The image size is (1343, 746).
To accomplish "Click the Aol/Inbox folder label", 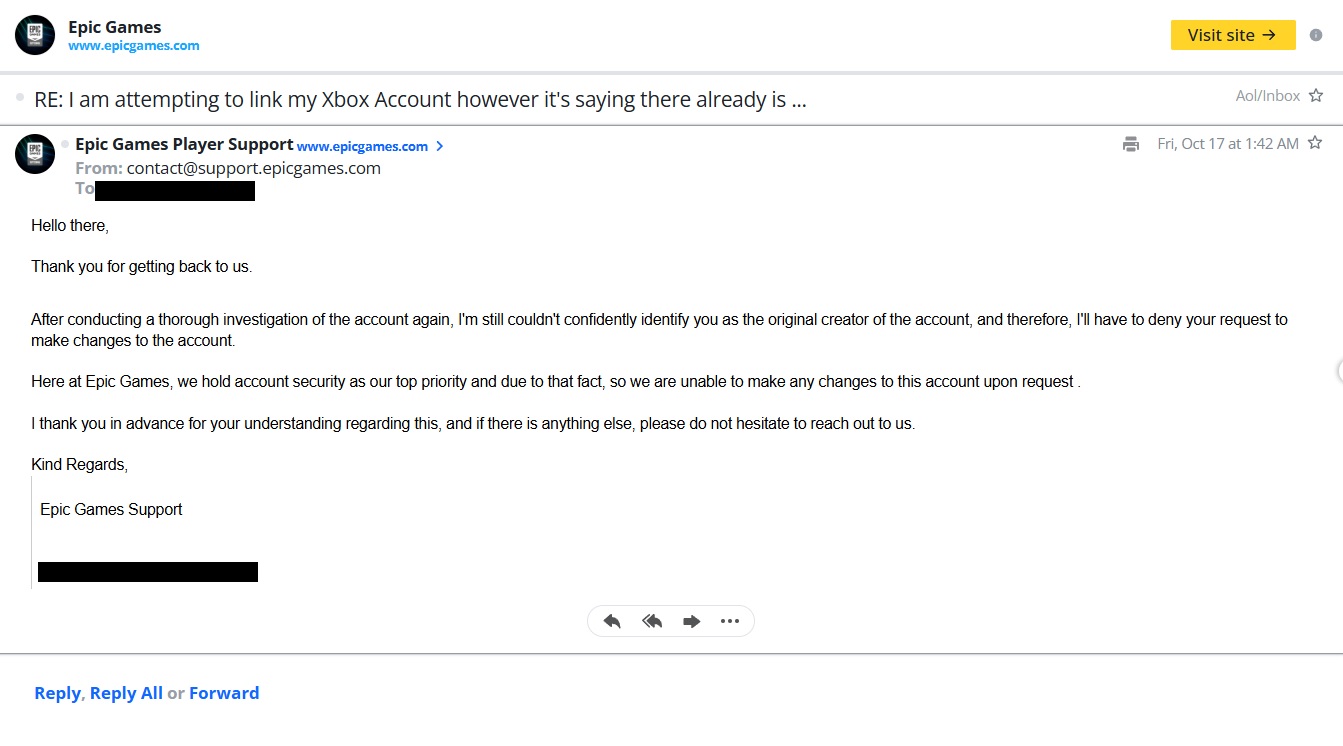I will click(1268, 96).
